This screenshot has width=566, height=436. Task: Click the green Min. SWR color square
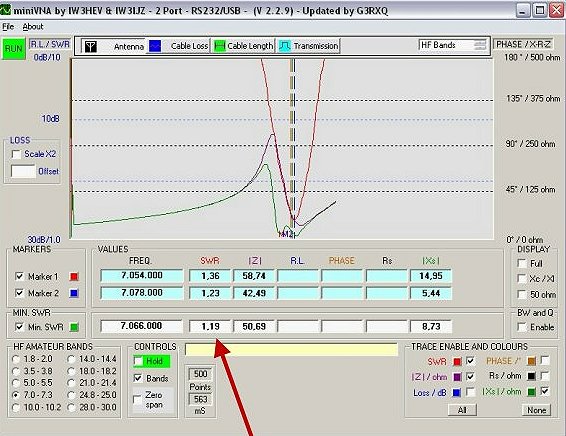[x=74, y=327]
